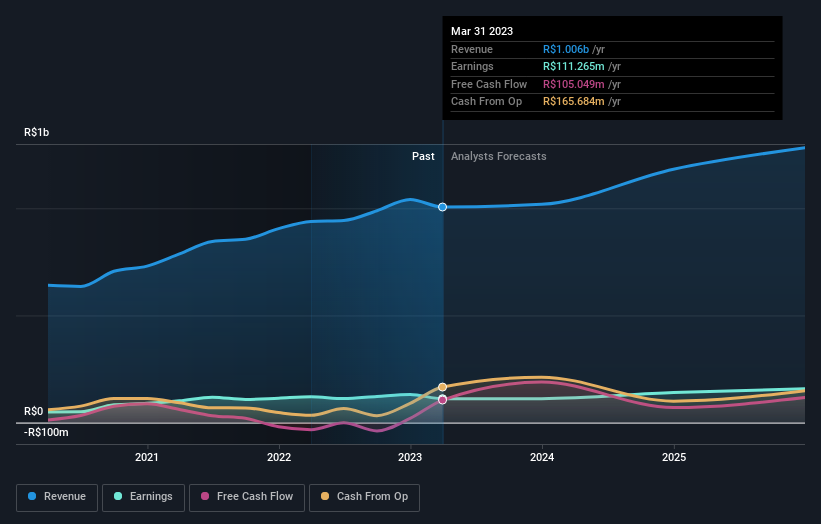Click the Past label in chart
The height and width of the screenshot is (524, 821).
[x=423, y=157]
